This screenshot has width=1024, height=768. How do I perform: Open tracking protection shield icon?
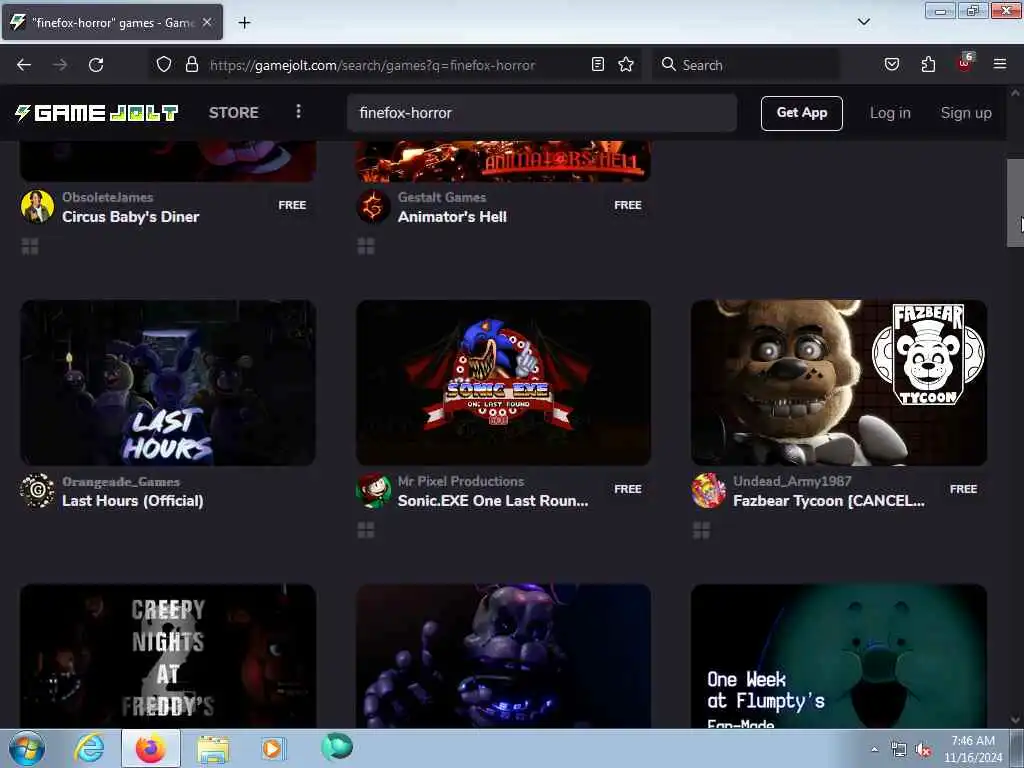pos(164,65)
